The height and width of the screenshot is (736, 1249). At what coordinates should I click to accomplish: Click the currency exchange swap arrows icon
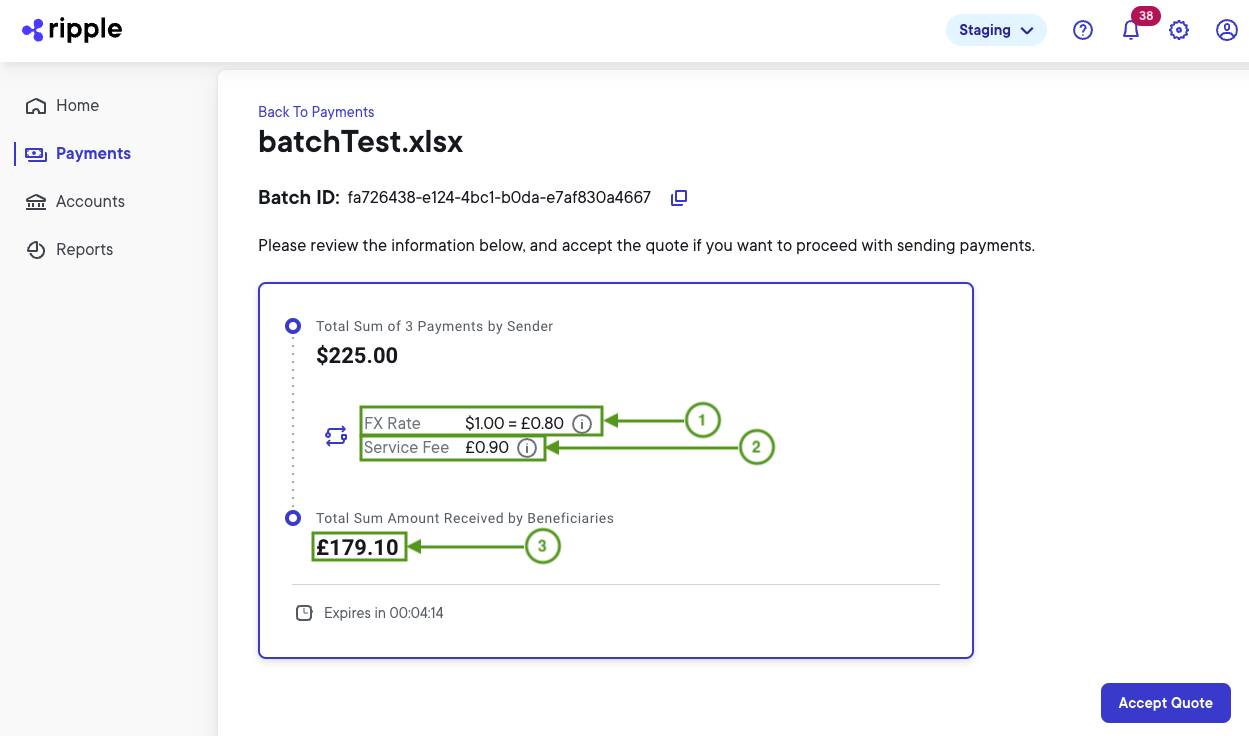tap(335, 435)
